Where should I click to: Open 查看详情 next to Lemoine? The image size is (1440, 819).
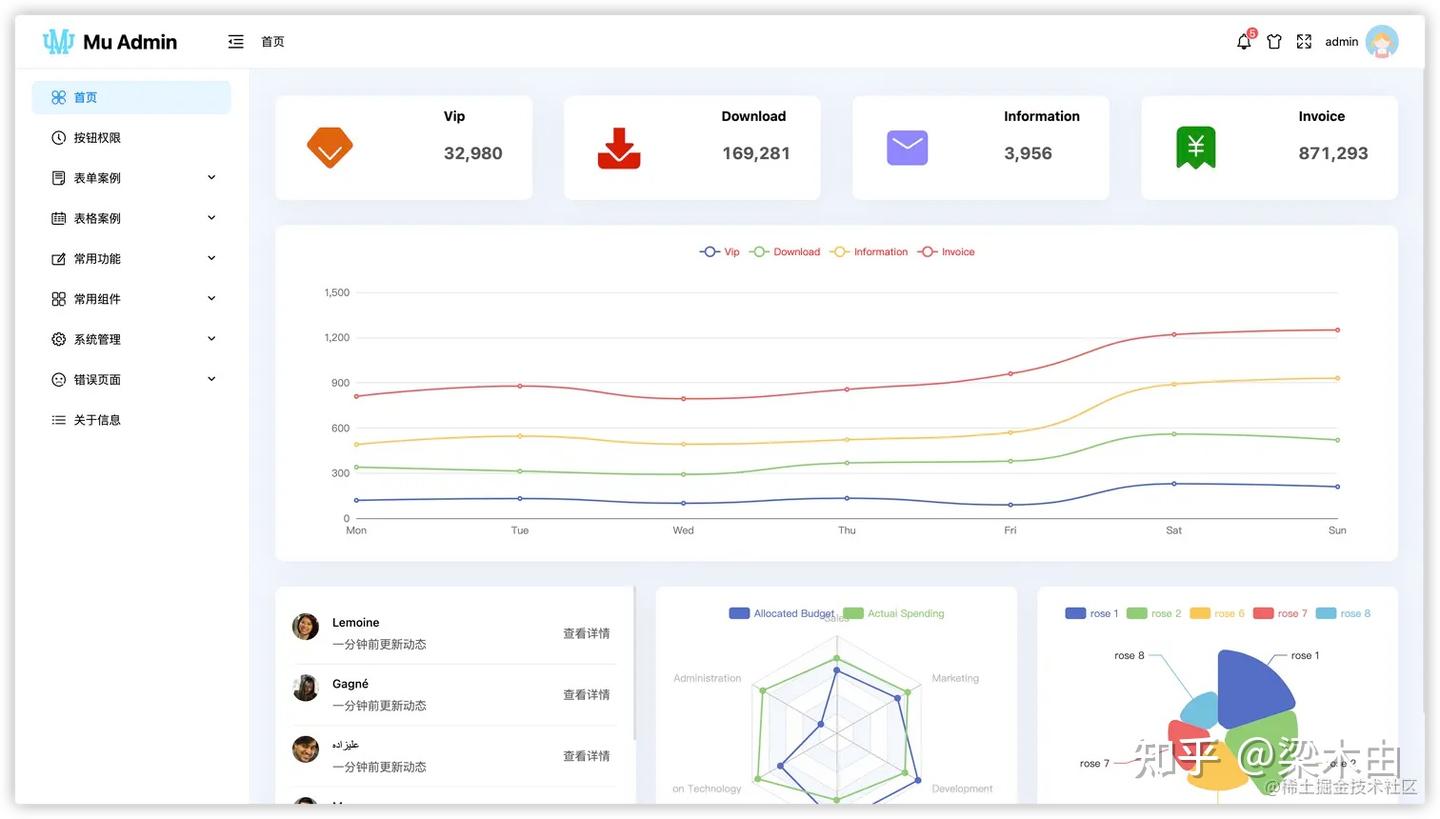[586, 632]
